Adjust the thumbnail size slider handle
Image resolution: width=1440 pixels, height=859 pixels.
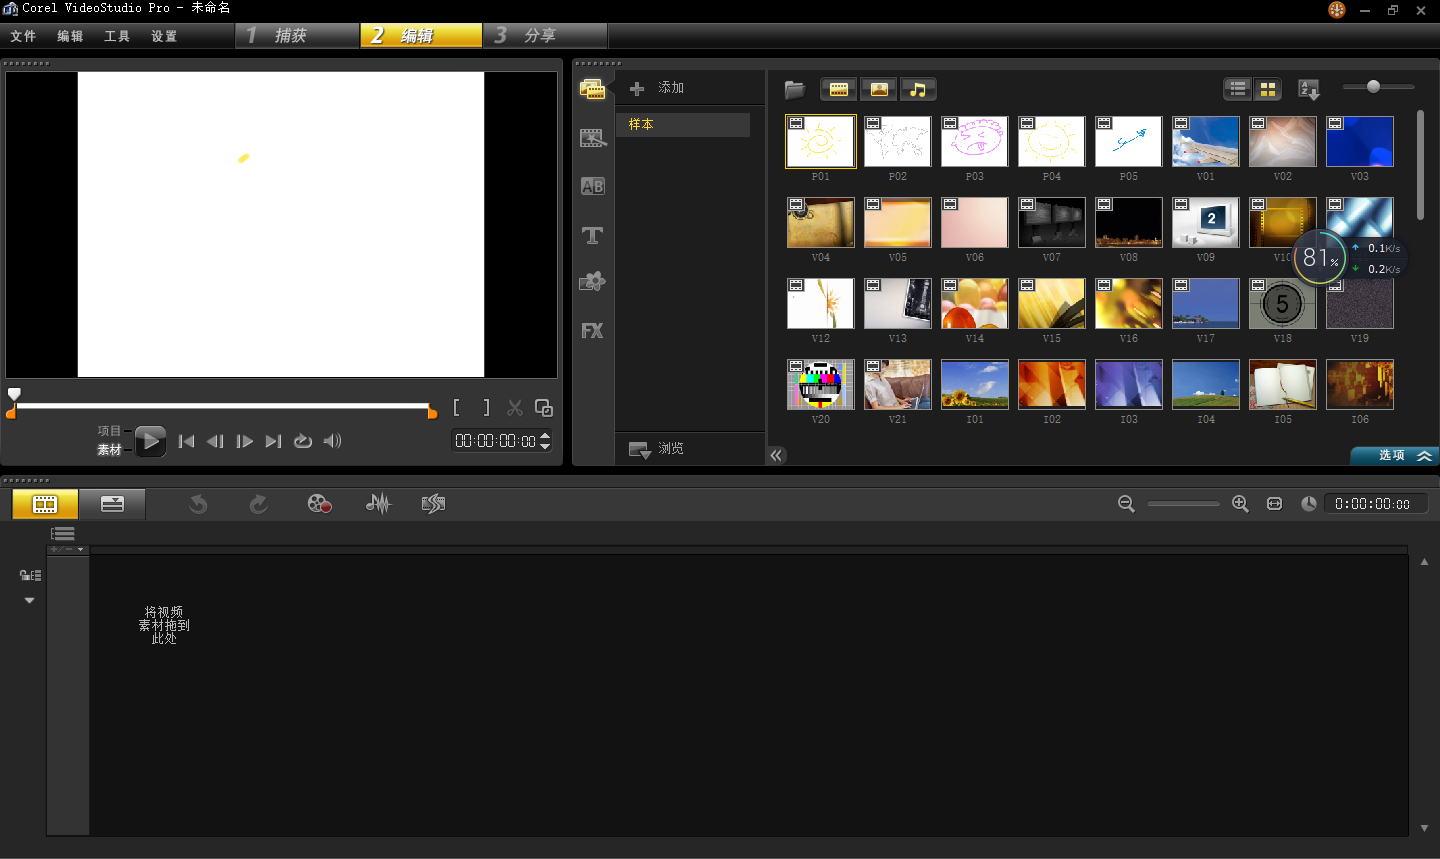pos(1373,87)
